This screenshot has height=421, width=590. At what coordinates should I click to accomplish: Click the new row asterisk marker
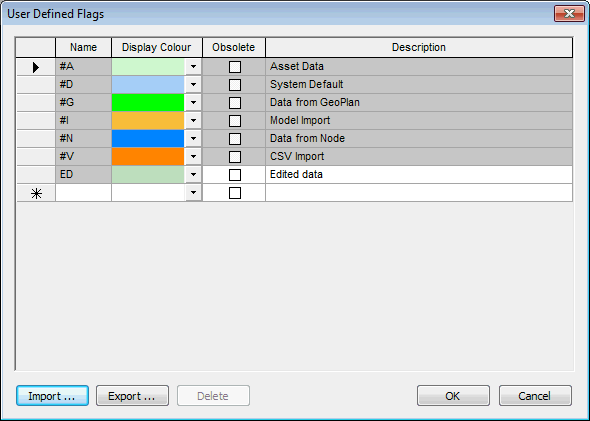click(x=36, y=194)
